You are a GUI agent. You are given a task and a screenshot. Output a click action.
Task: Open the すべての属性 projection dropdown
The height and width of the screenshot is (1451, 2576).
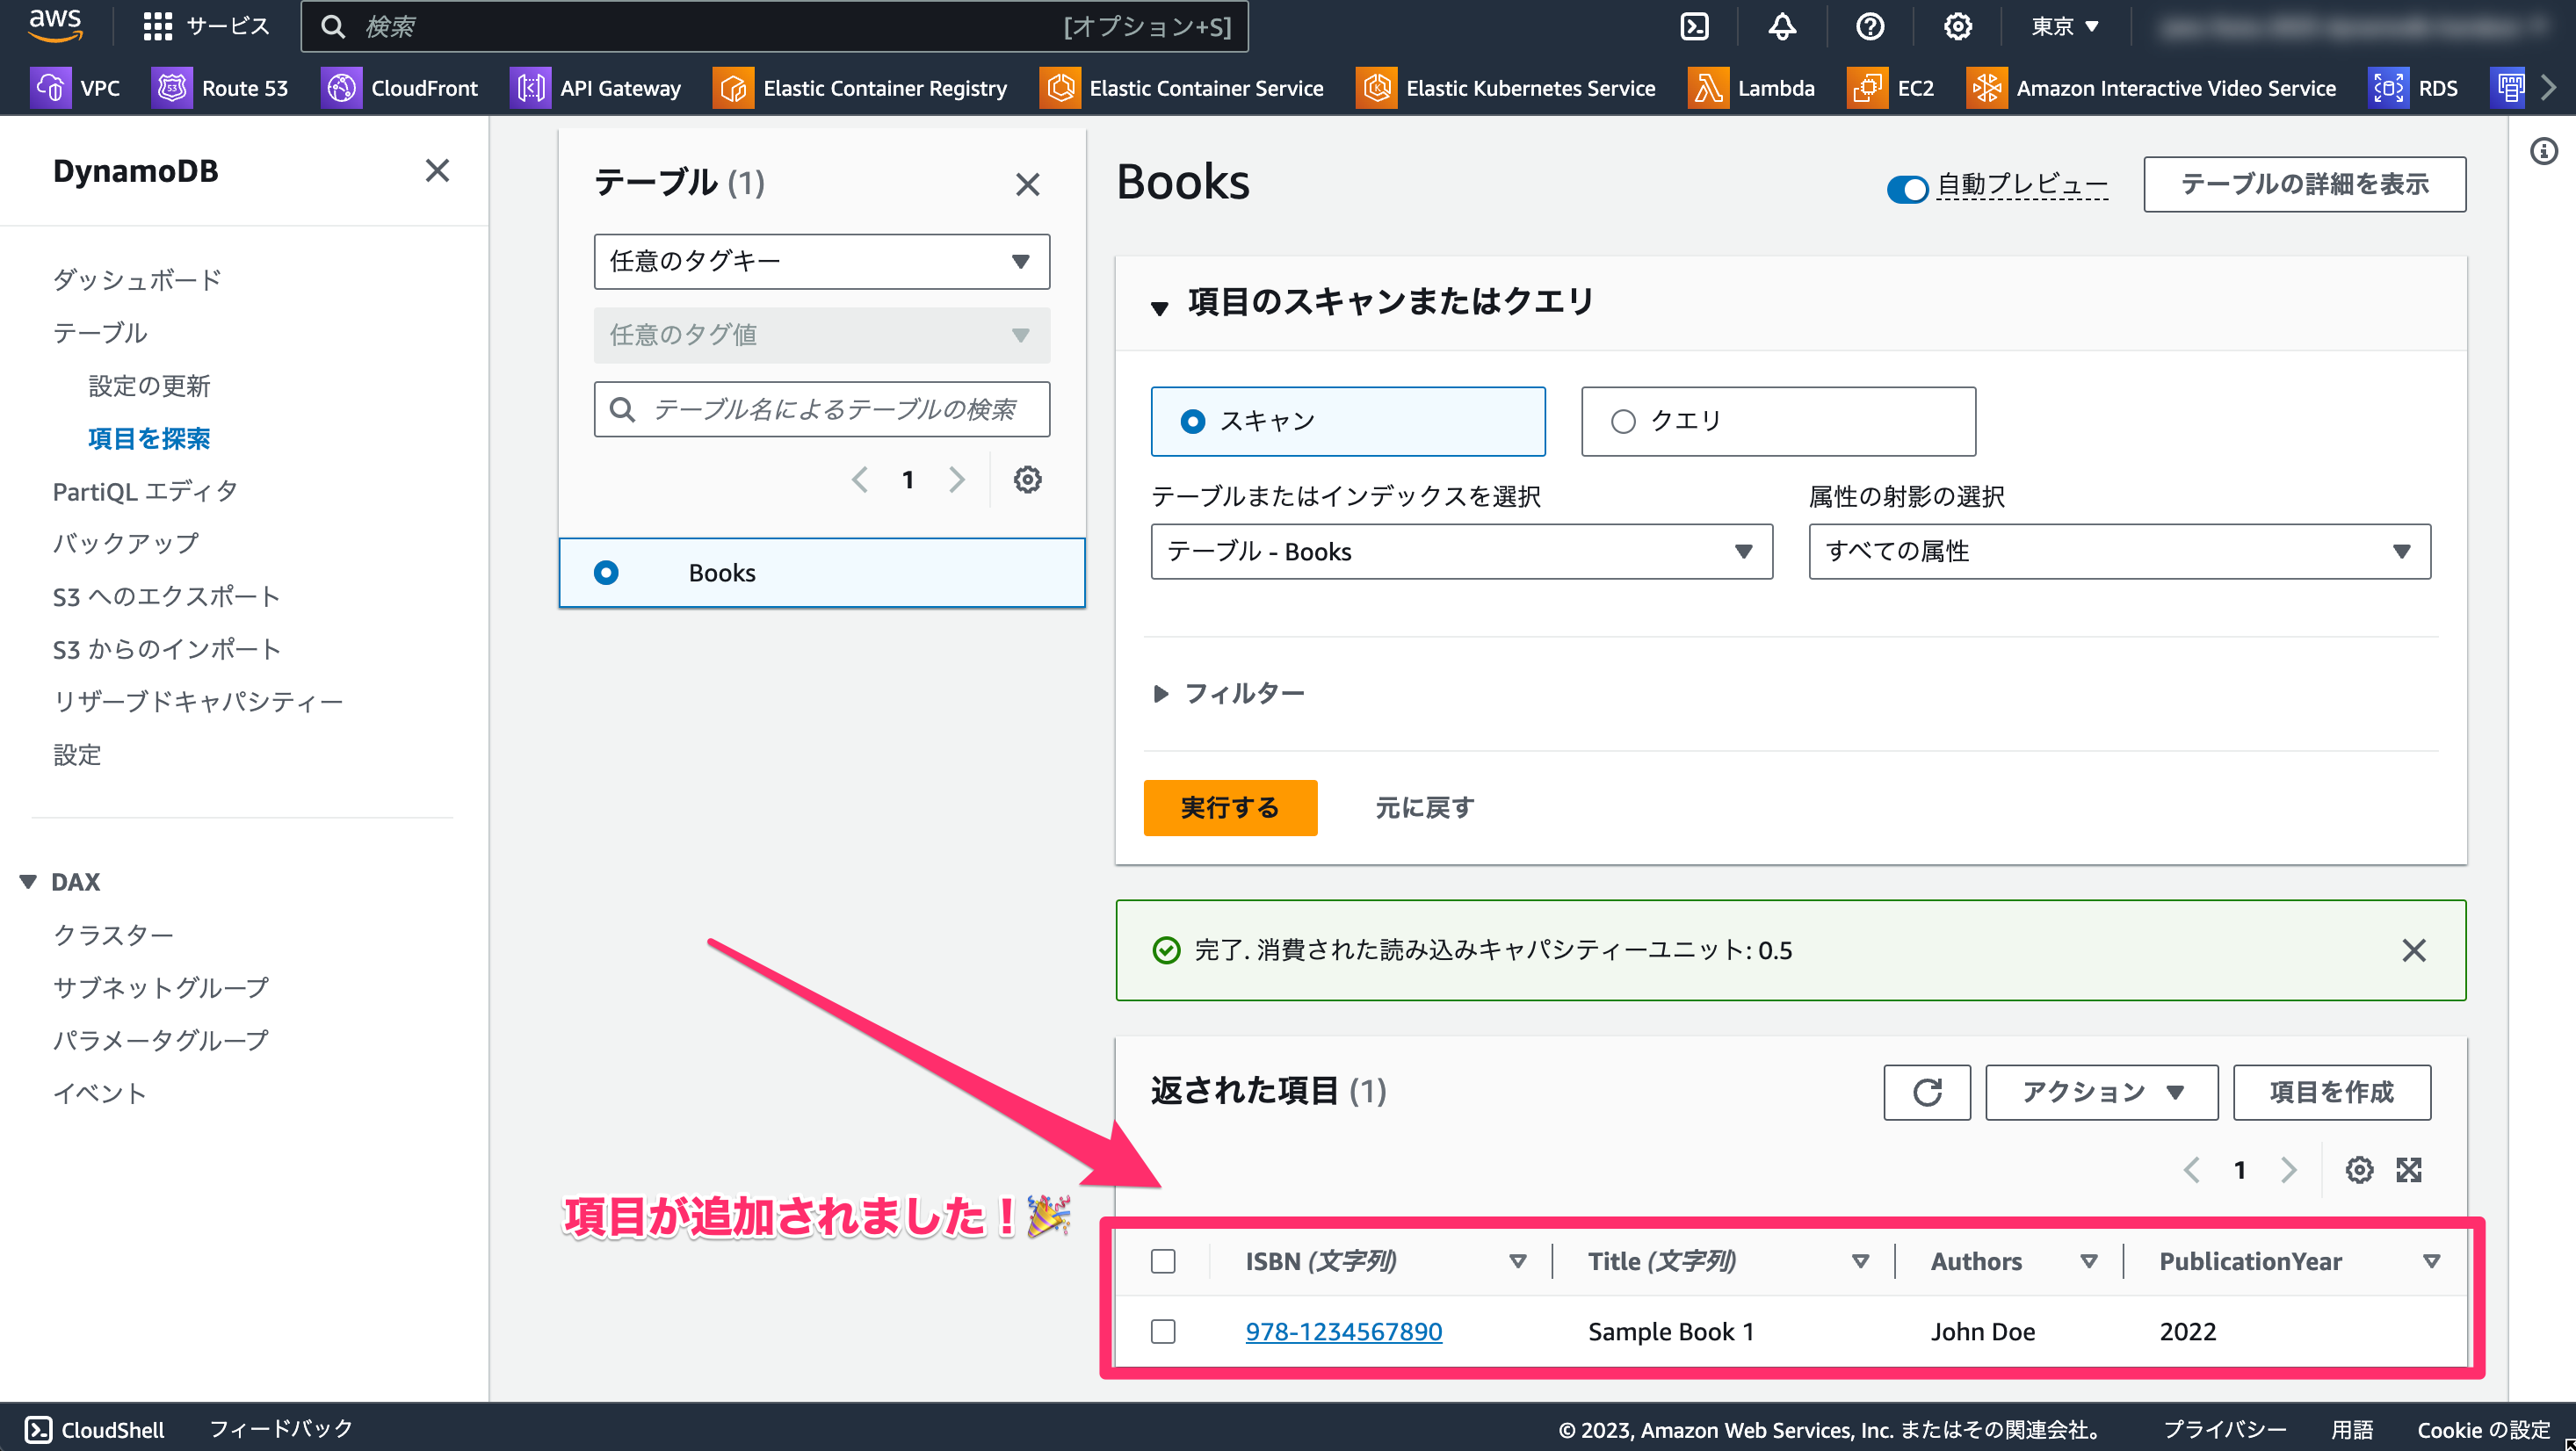pos(2120,551)
